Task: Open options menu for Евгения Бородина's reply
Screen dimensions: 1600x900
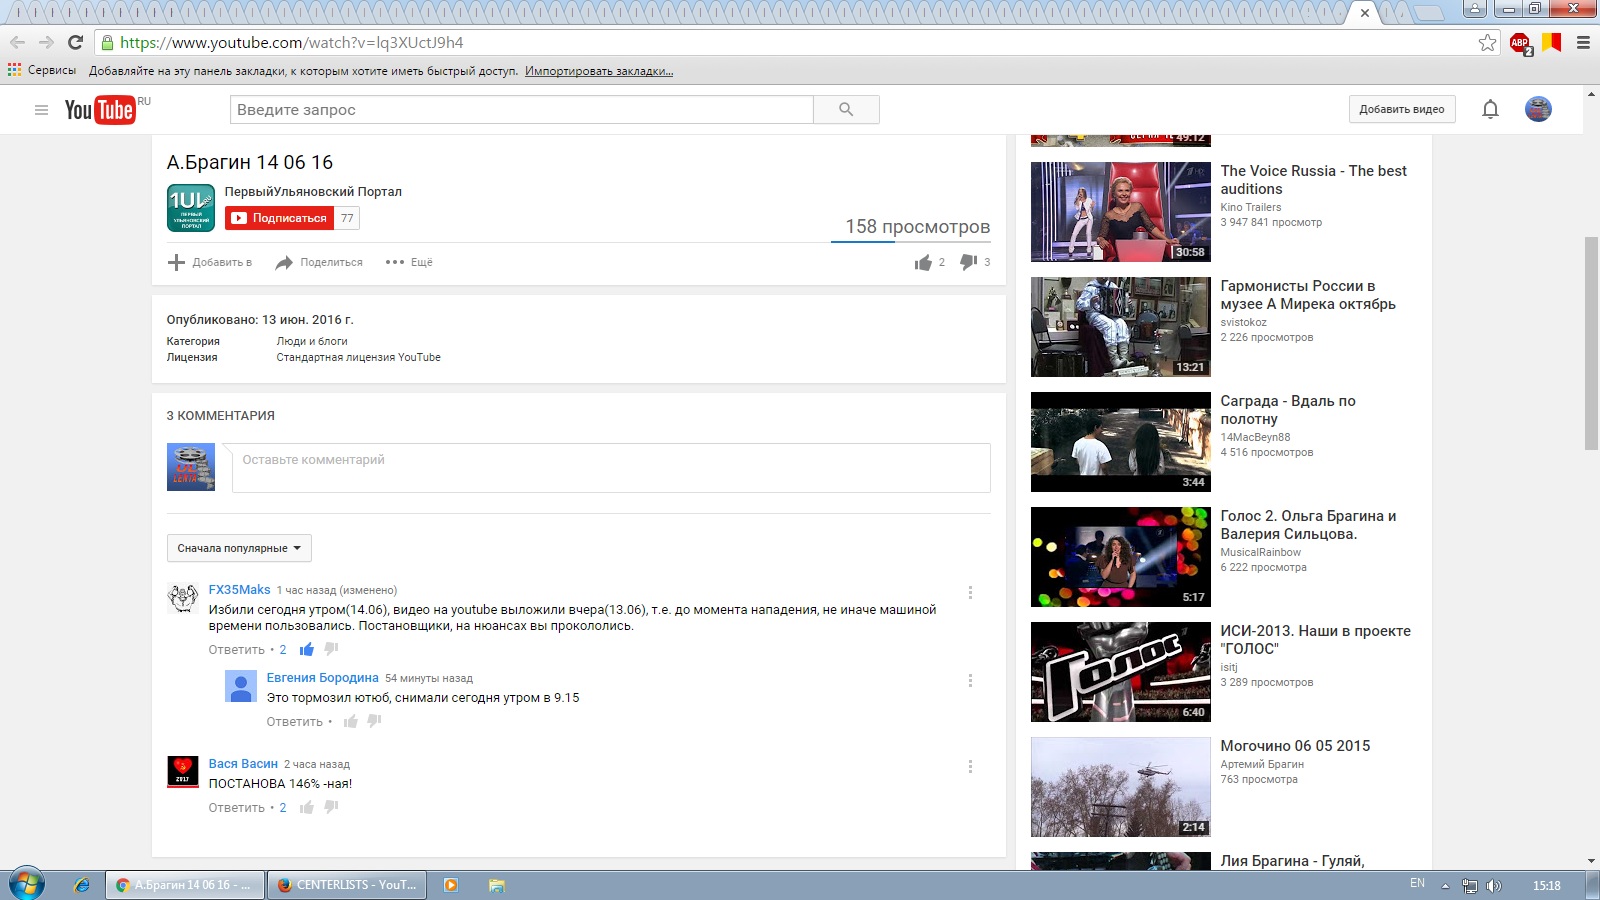Action: [970, 680]
